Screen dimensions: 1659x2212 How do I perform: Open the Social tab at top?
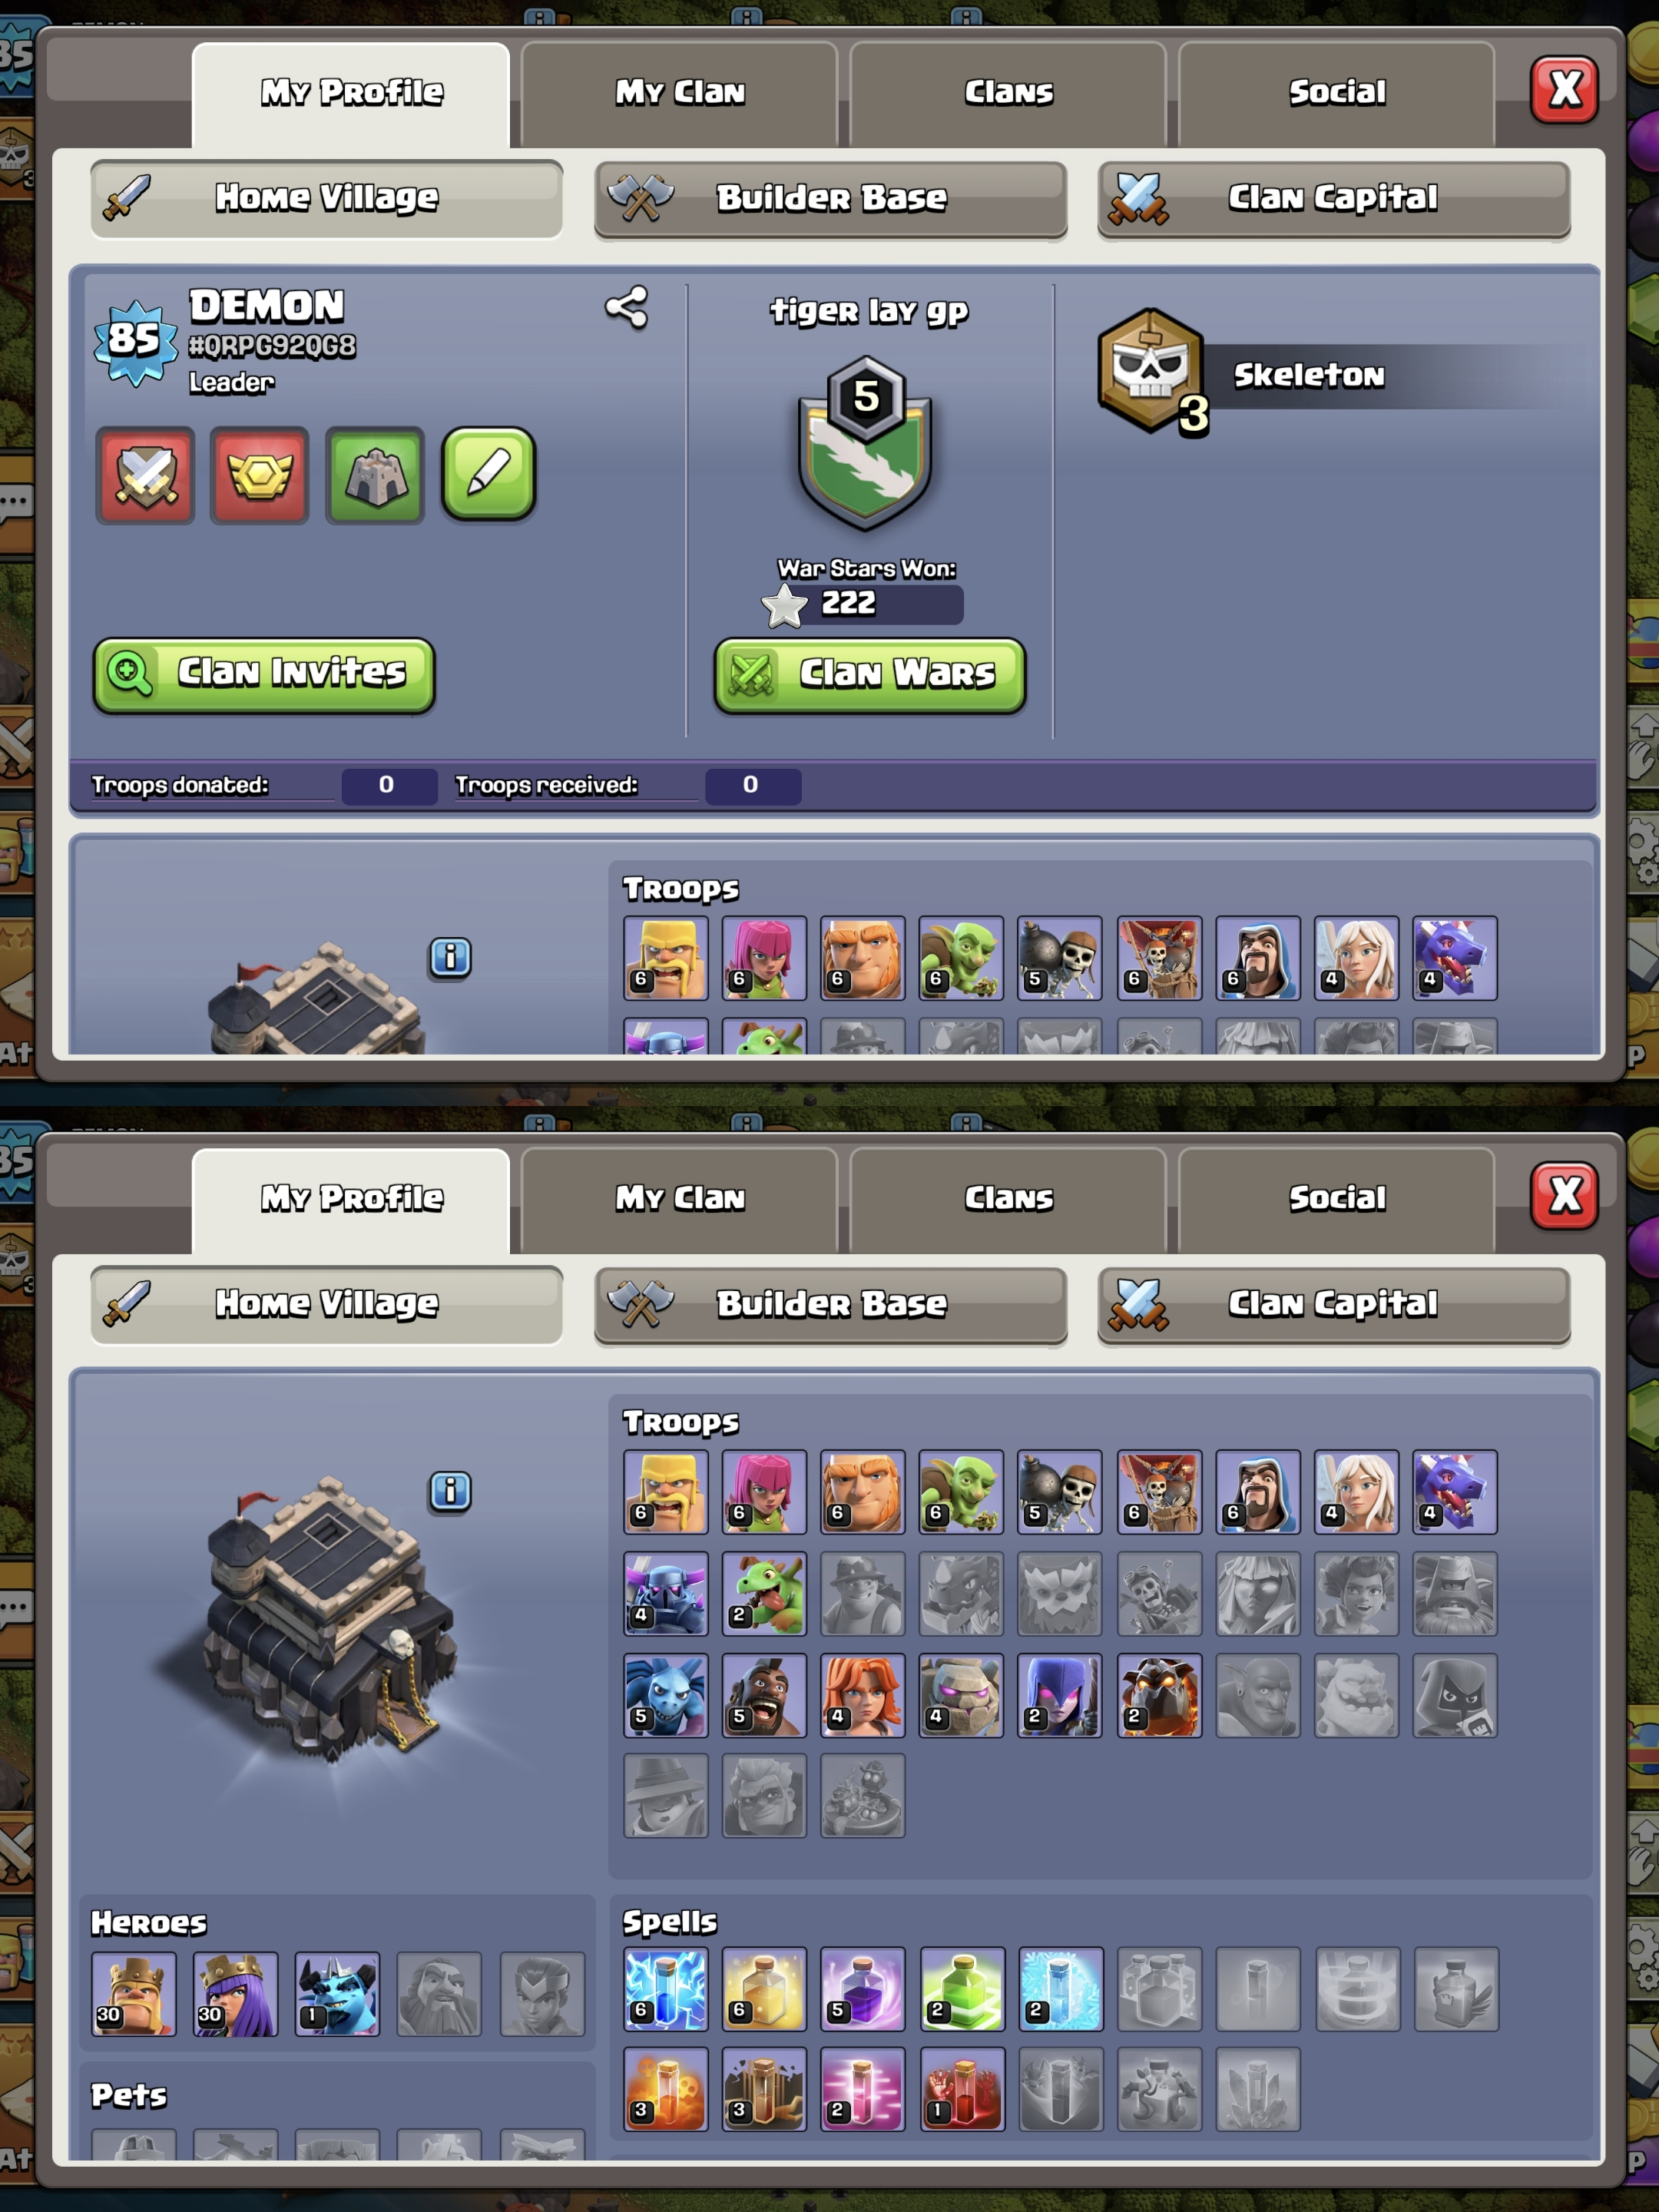[x=1337, y=93]
